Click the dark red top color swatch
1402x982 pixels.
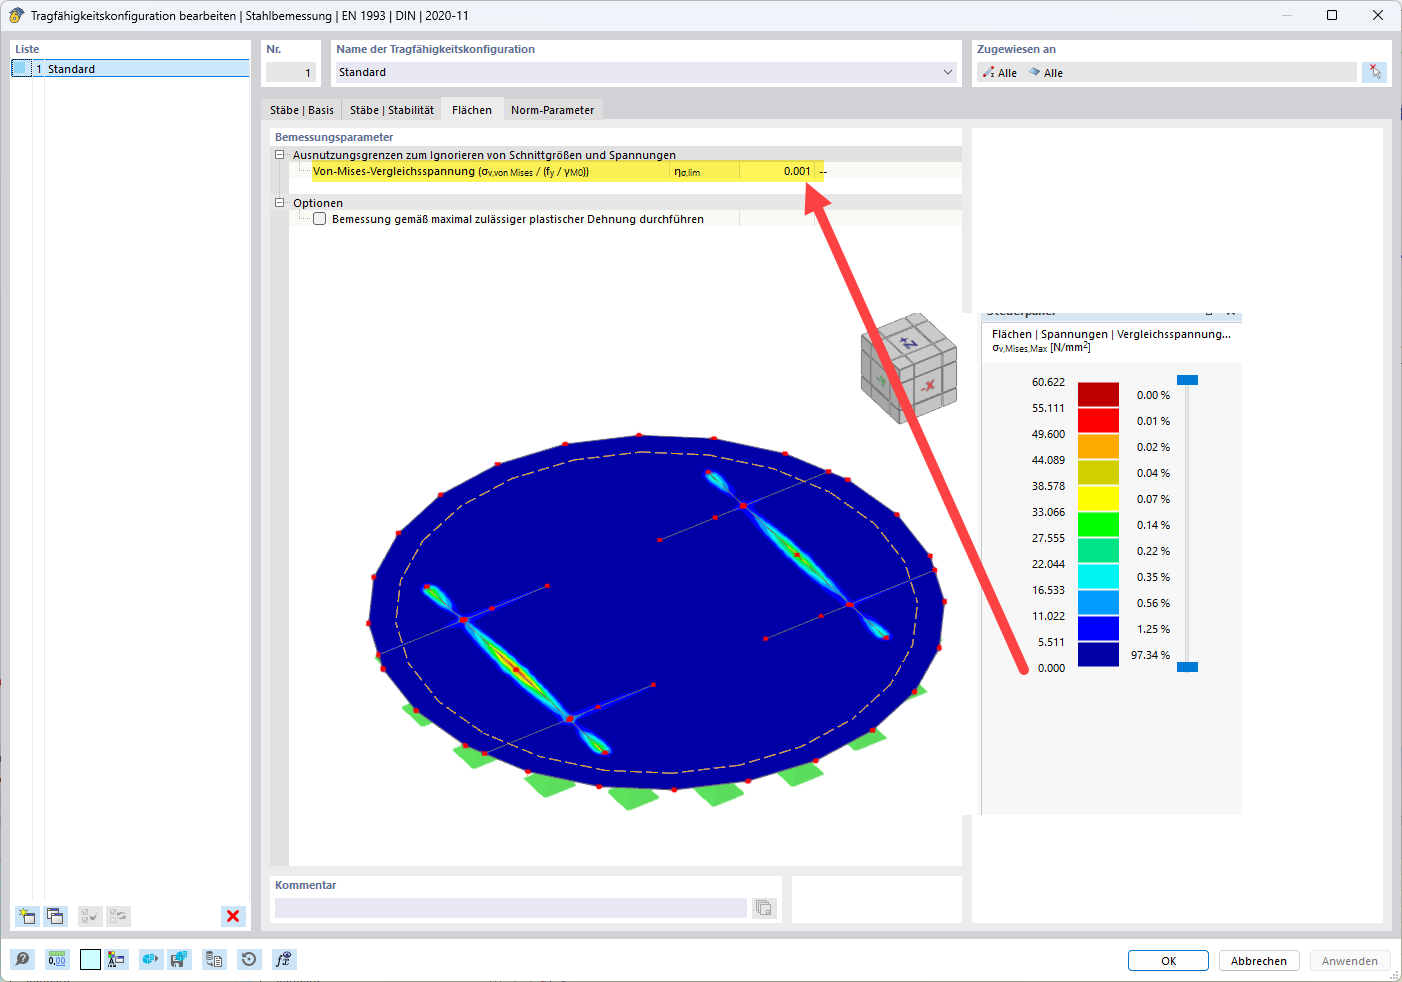pyautogui.click(x=1098, y=394)
